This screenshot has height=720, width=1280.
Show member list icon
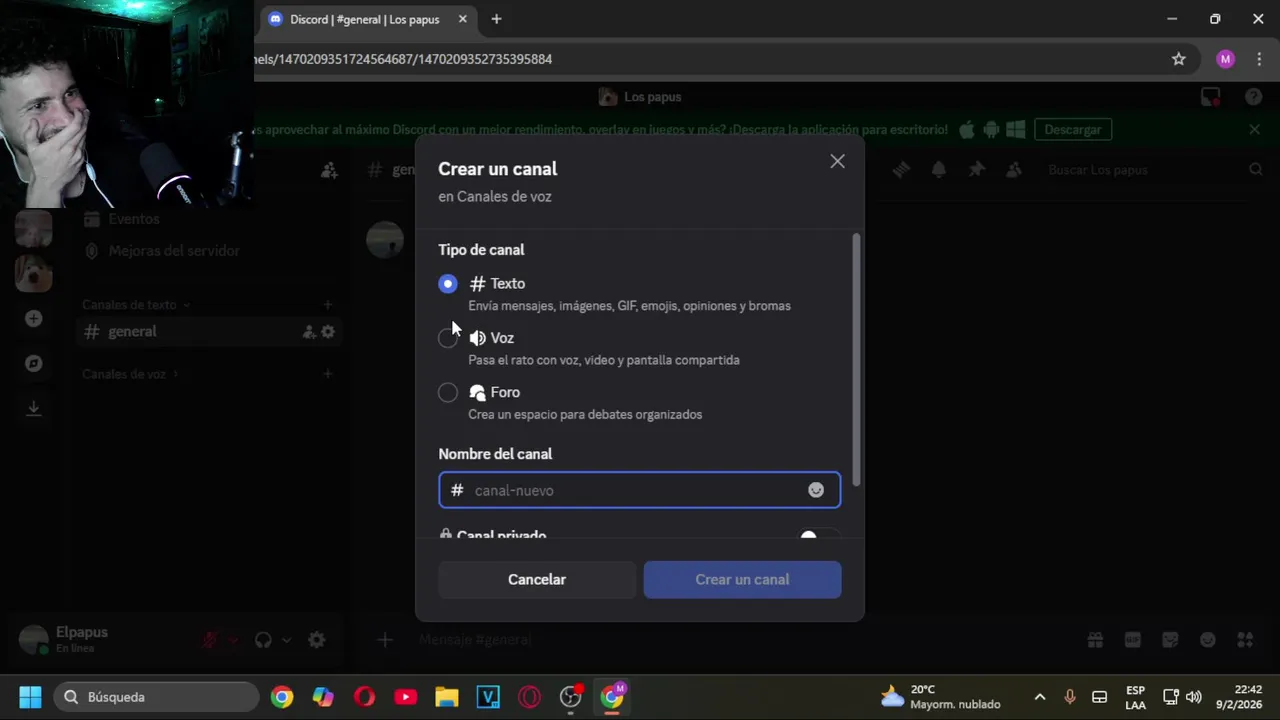pyautogui.click(x=1014, y=170)
